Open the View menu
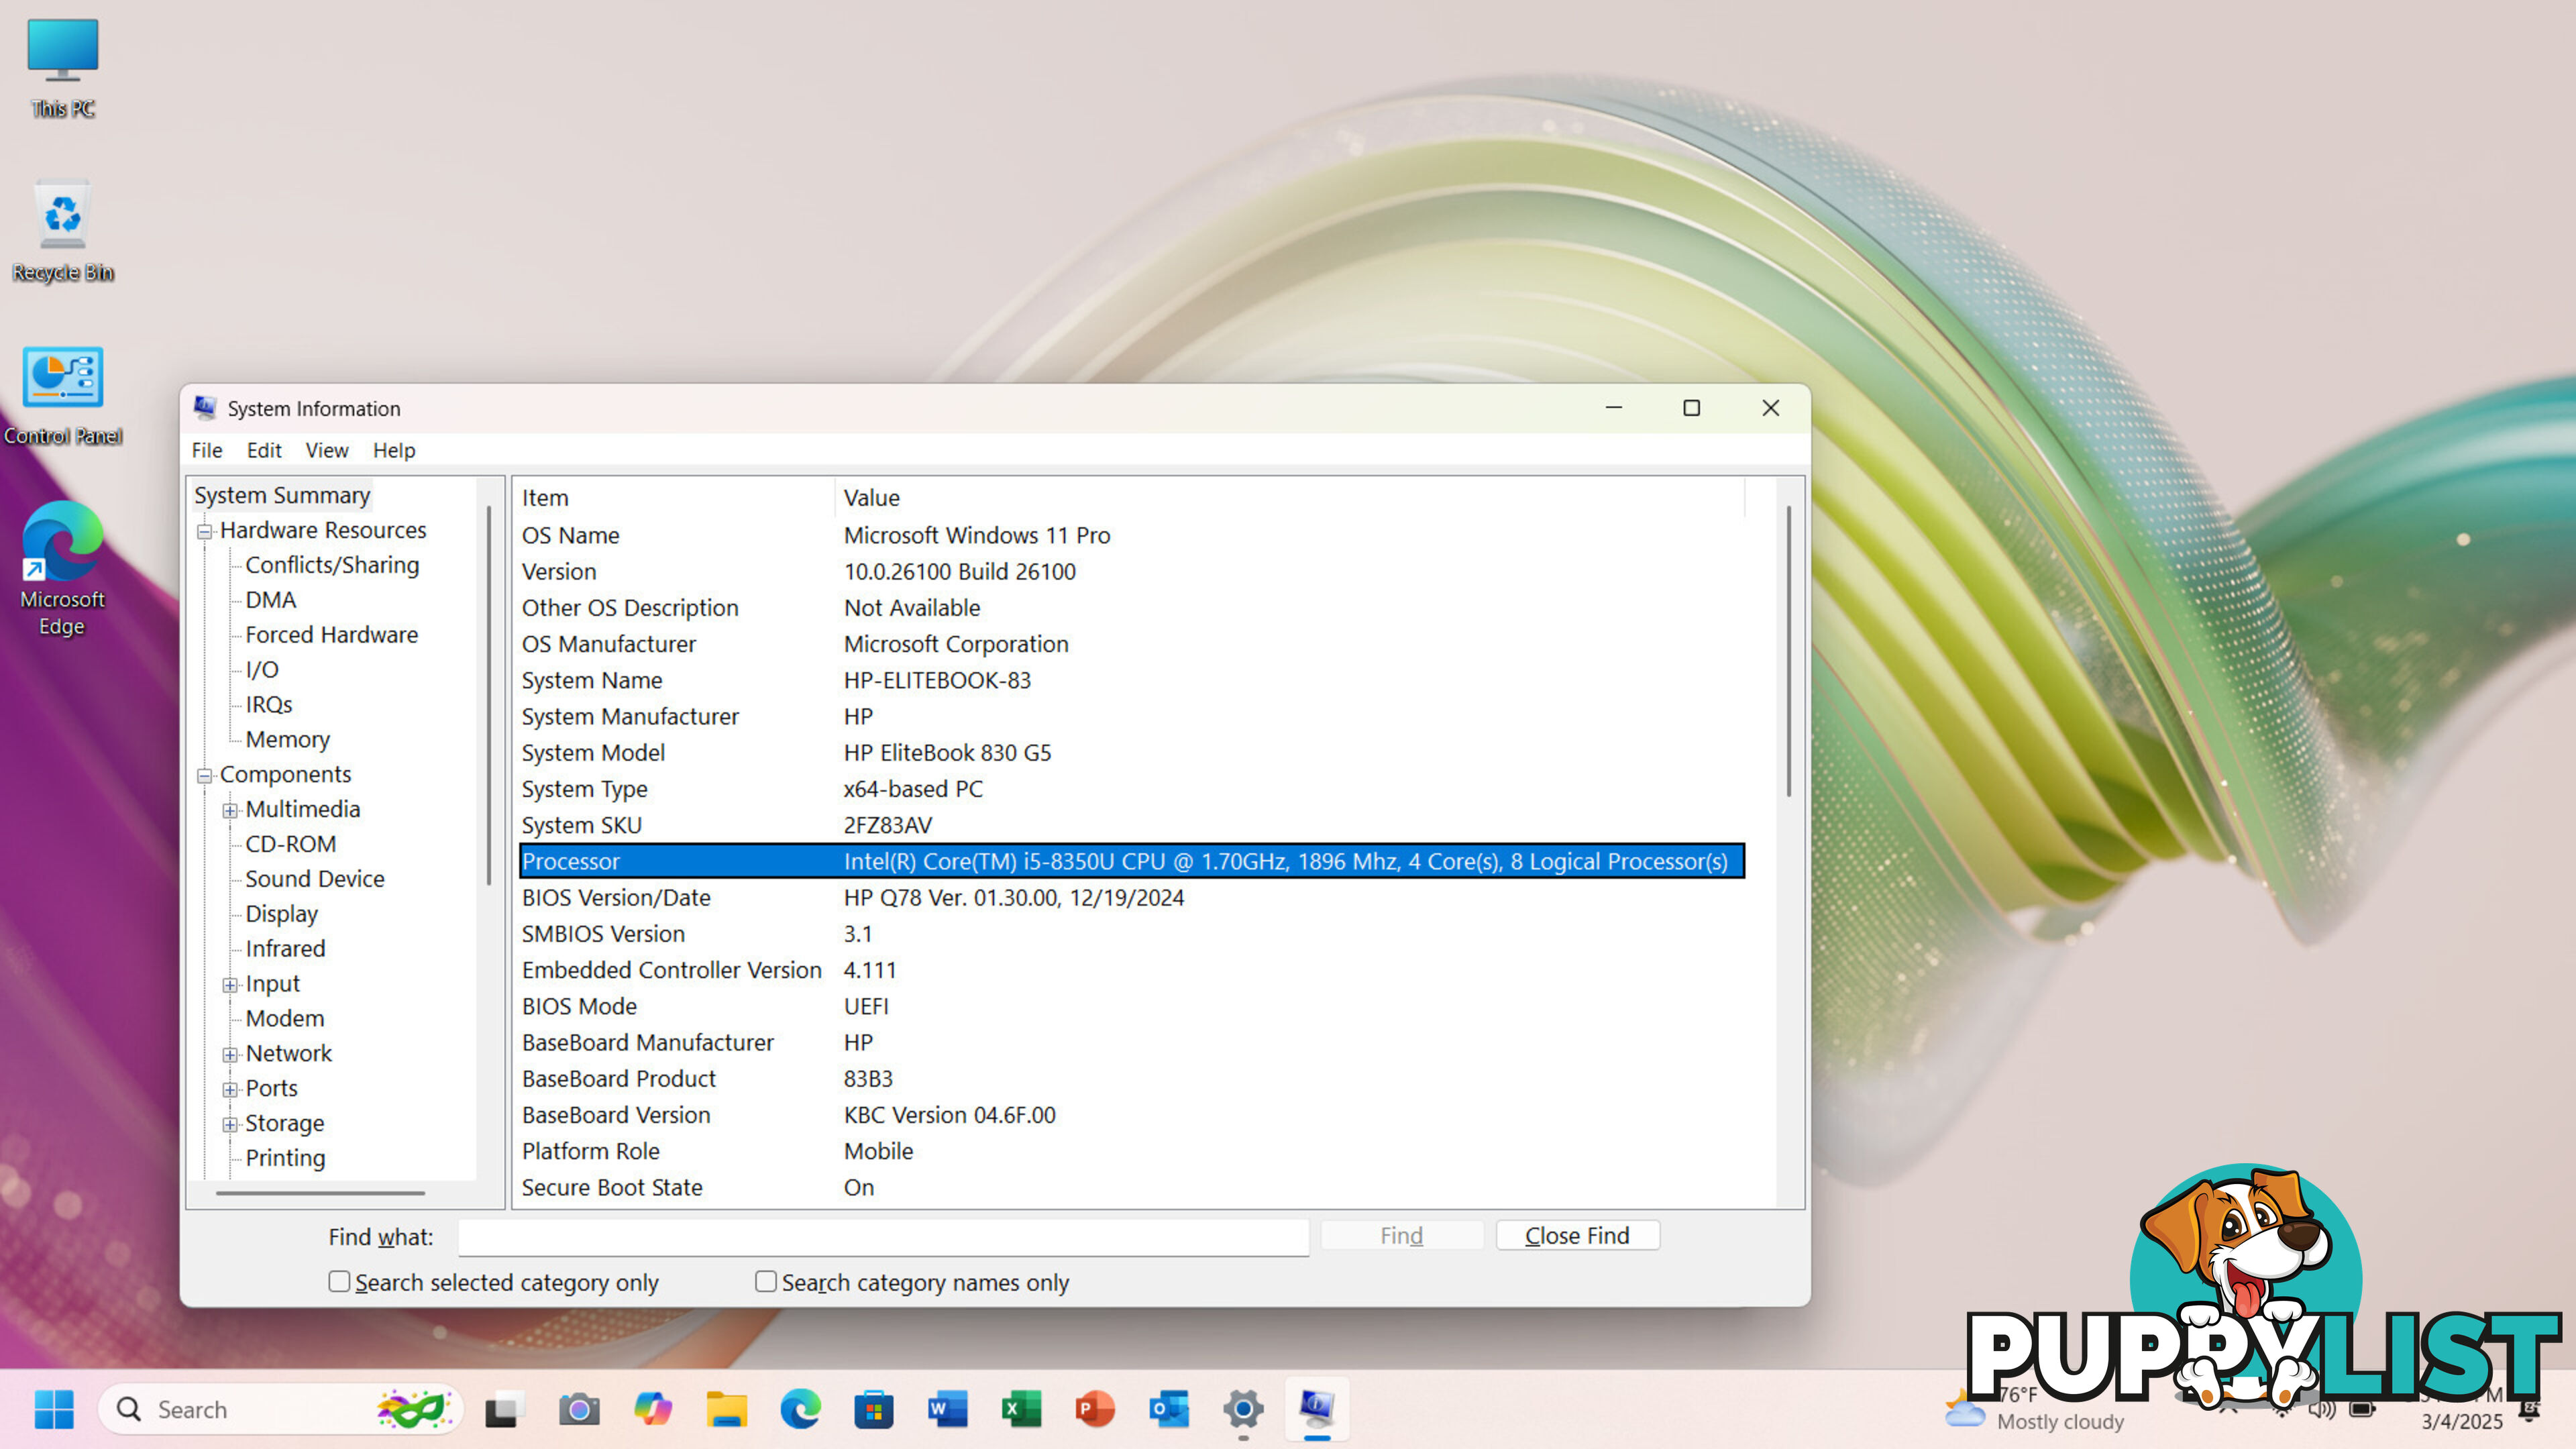The height and width of the screenshot is (1449, 2576). click(x=327, y=450)
